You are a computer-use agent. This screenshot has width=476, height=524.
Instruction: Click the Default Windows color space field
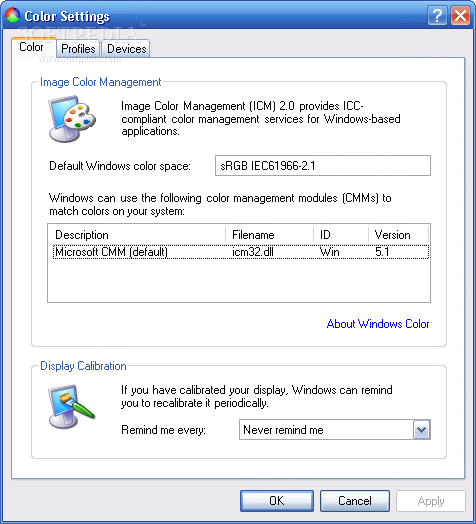click(x=323, y=165)
